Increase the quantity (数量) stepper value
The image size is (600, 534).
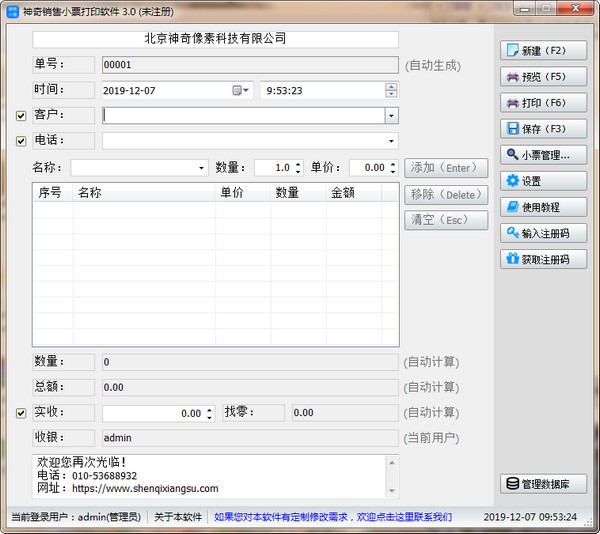[x=298, y=164]
